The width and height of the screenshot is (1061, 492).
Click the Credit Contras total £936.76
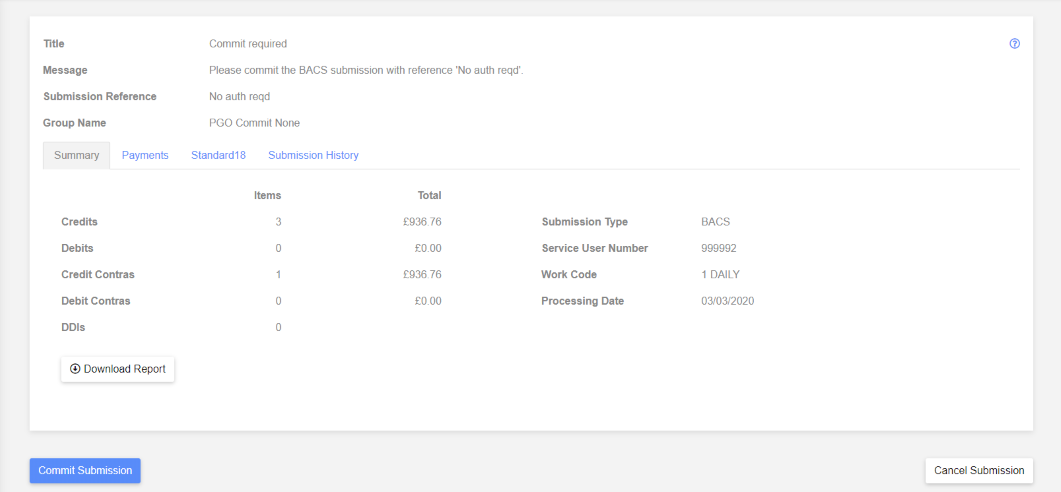(x=422, y=275)
